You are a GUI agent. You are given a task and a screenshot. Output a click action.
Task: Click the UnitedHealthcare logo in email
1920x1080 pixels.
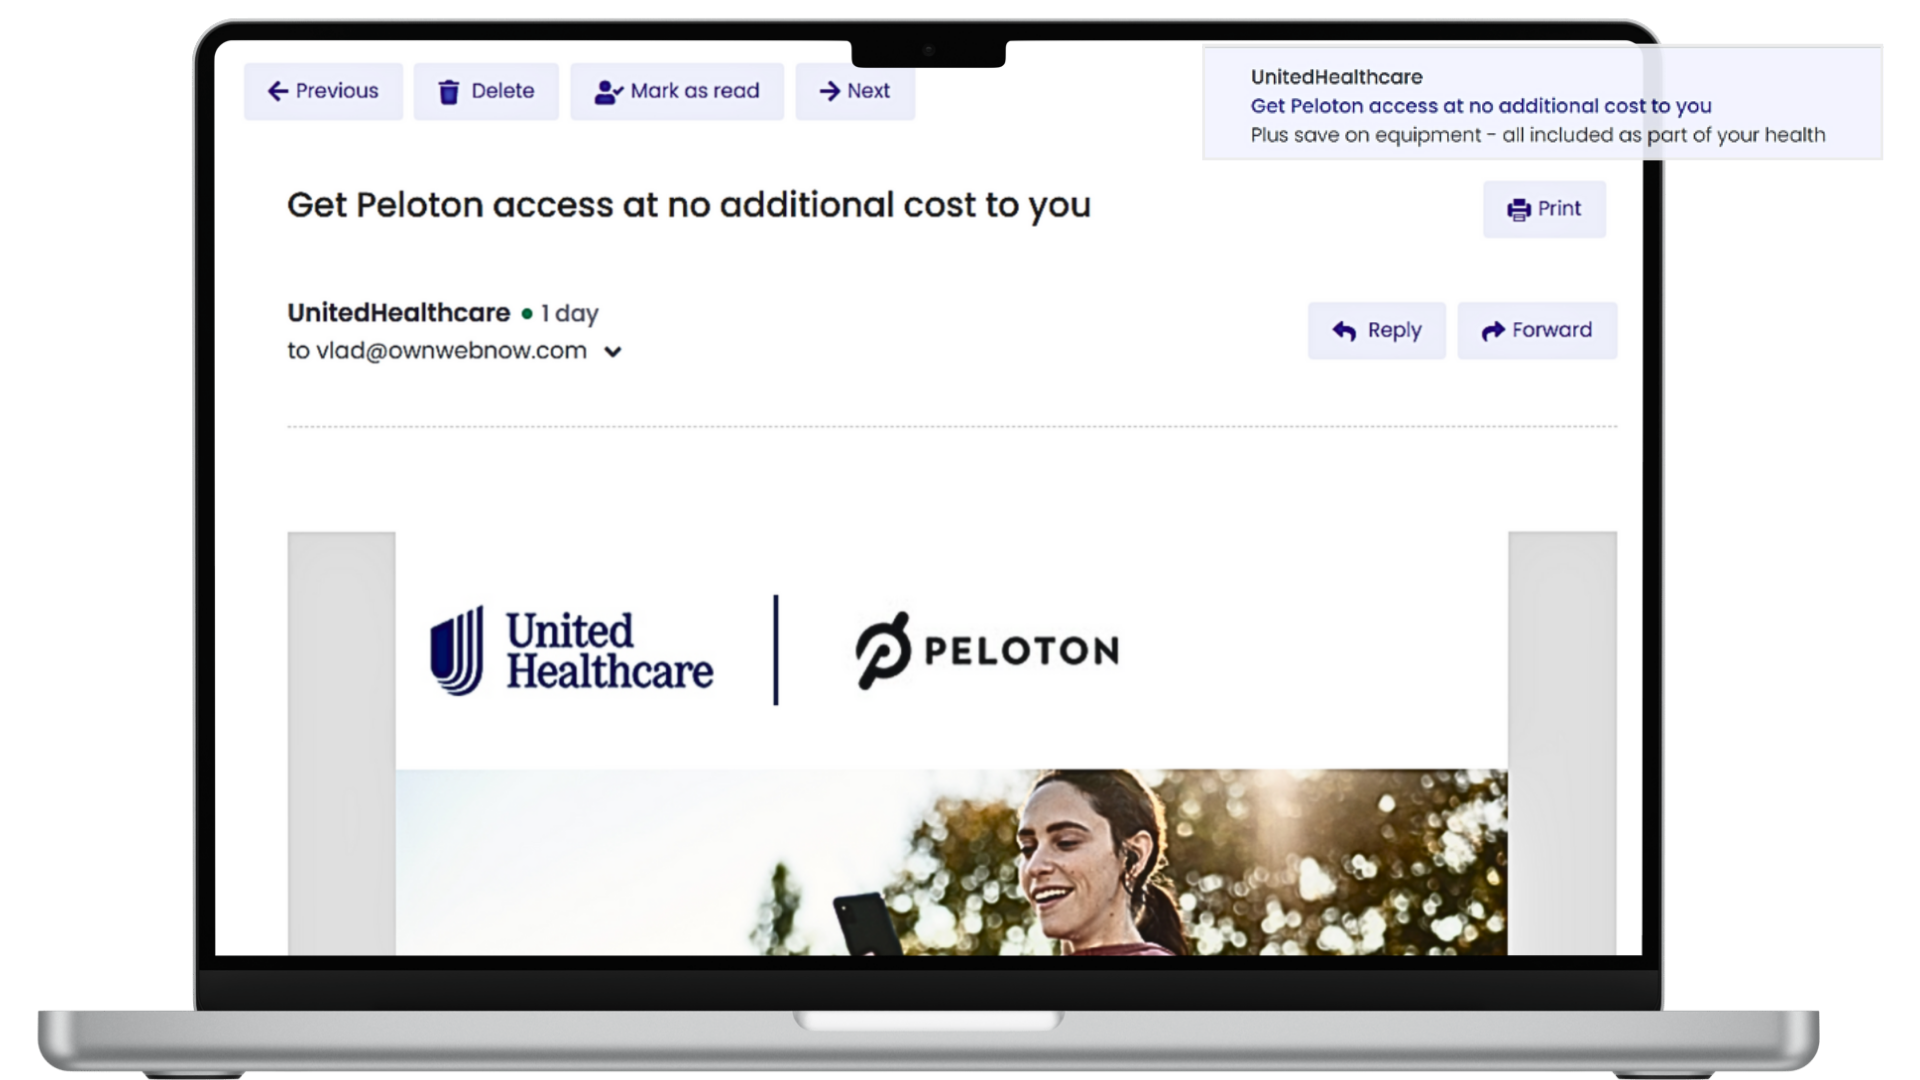[x=571, y=651]
